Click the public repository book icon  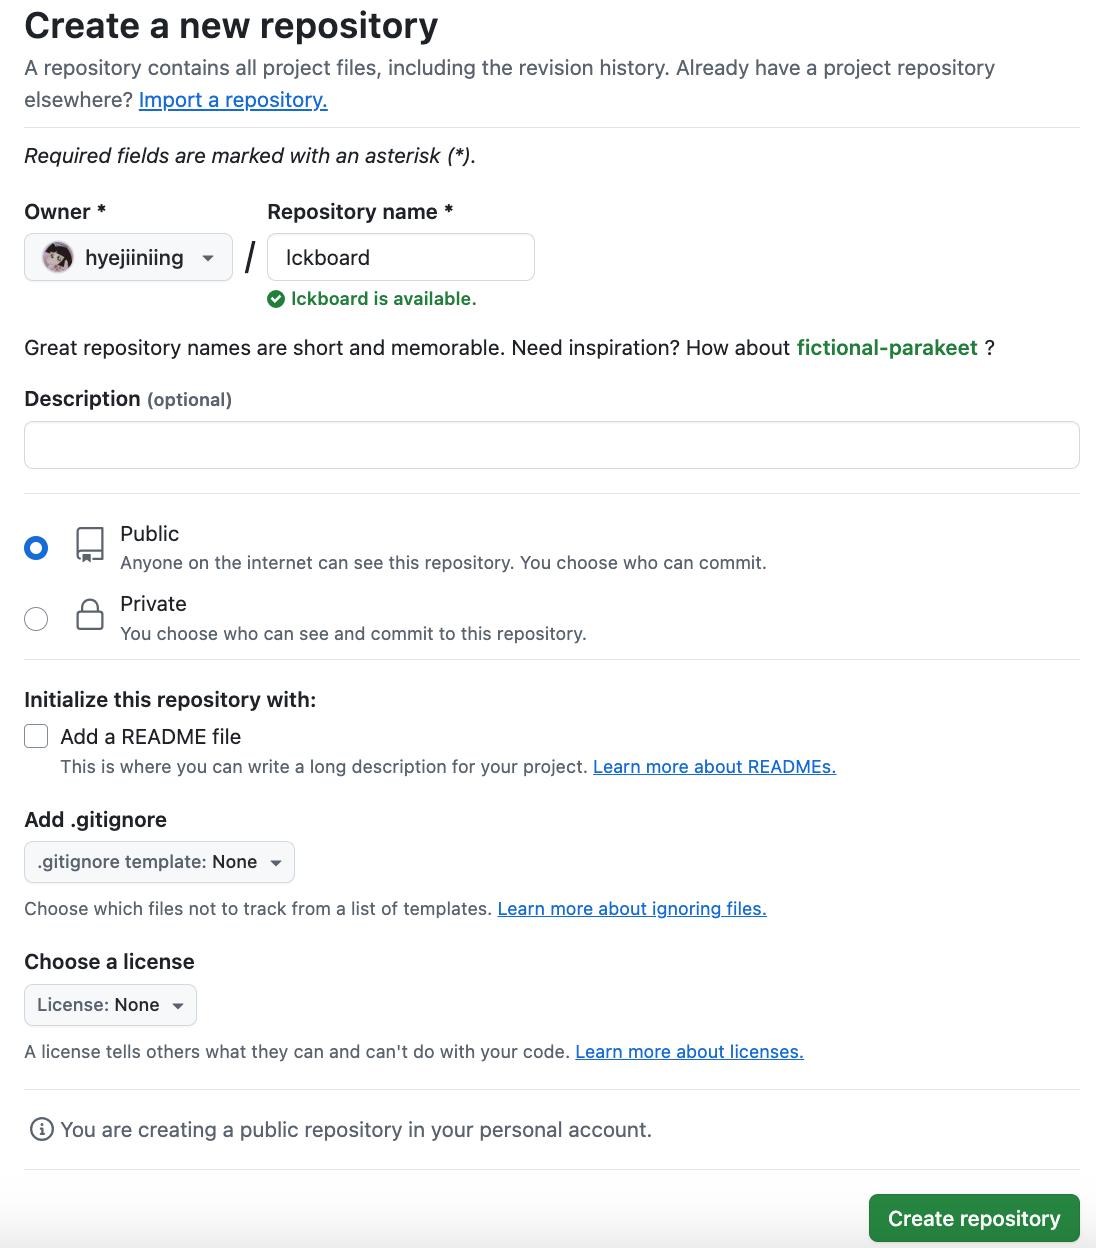click(90, 545)
